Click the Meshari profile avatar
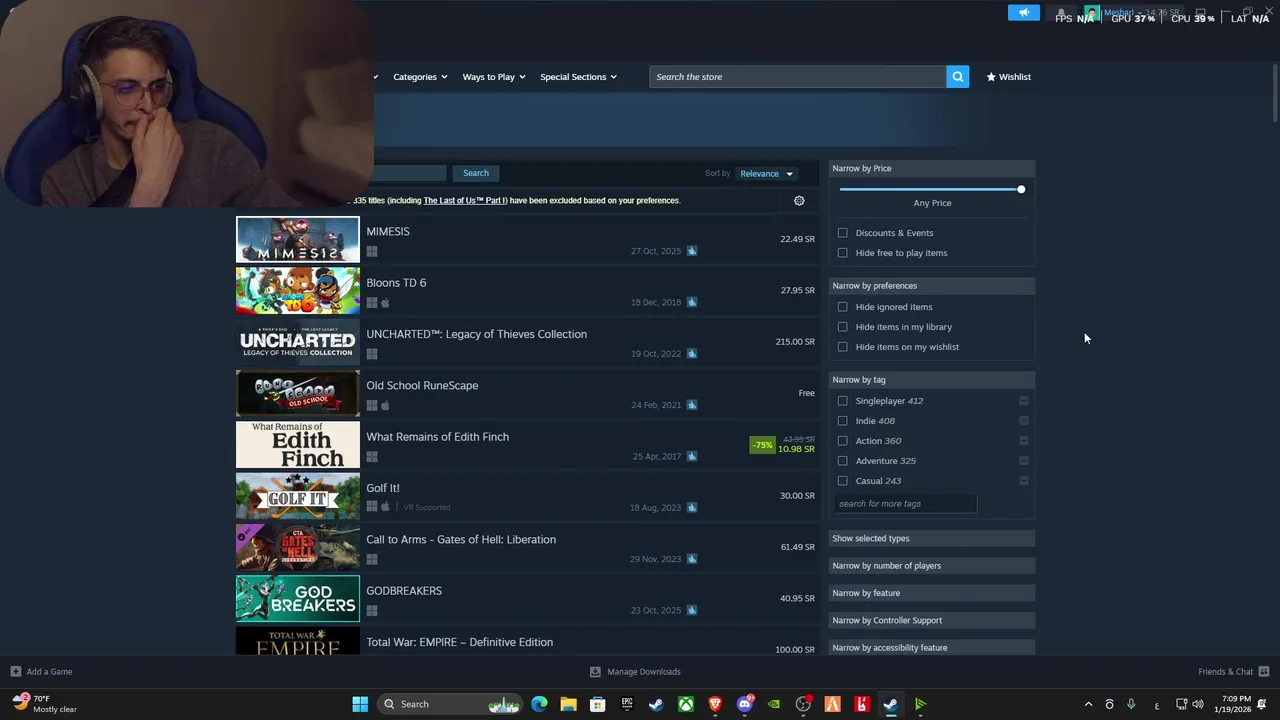Image resolution: width=1280 pixels, height=720 pixels. (x=1092, y=13)
